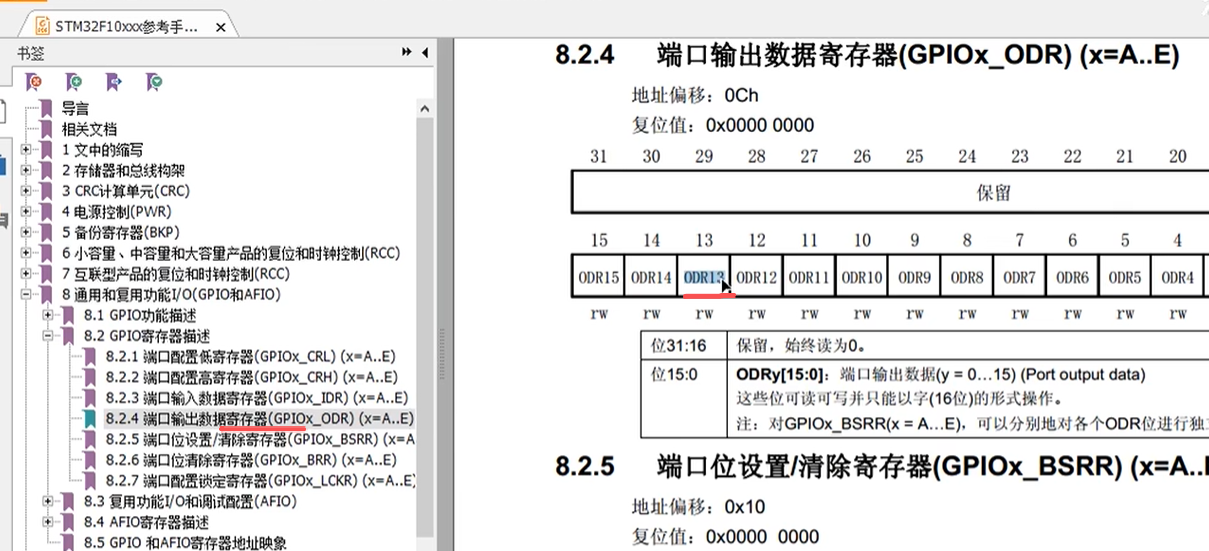
Task: Click the ODR11 bit cell
Action: 809,277
